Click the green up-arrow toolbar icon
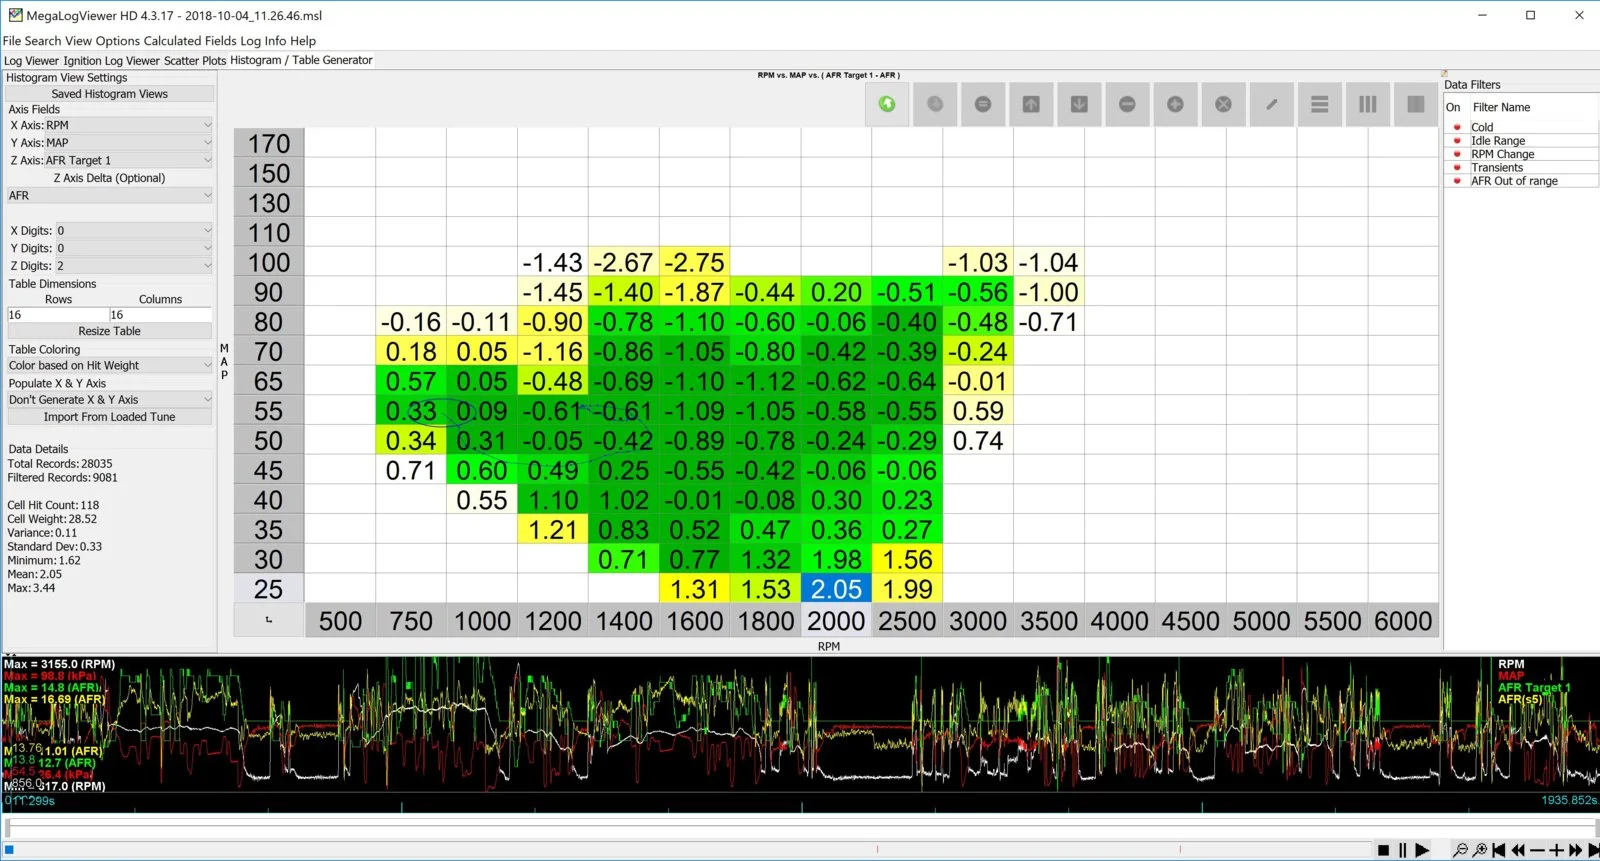This screenshot has width=1600, height=861. [887, 104]
